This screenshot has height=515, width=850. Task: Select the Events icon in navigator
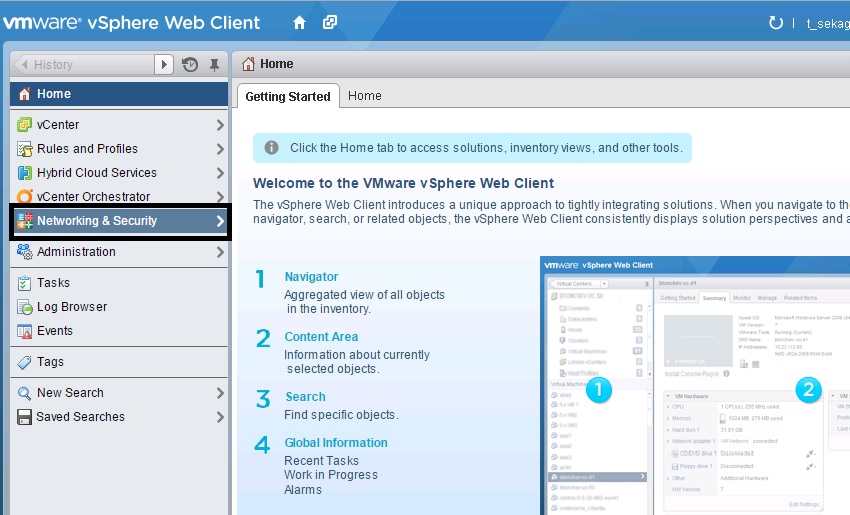click(x=25, y=331)
